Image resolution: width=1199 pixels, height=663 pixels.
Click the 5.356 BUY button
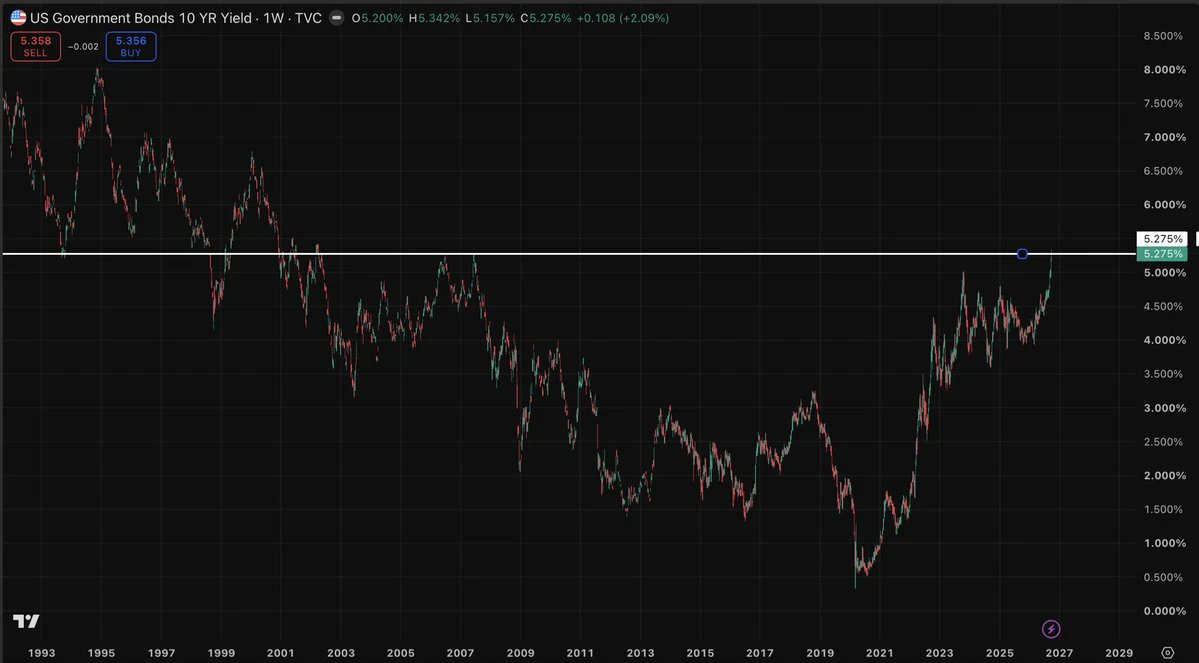131,47
